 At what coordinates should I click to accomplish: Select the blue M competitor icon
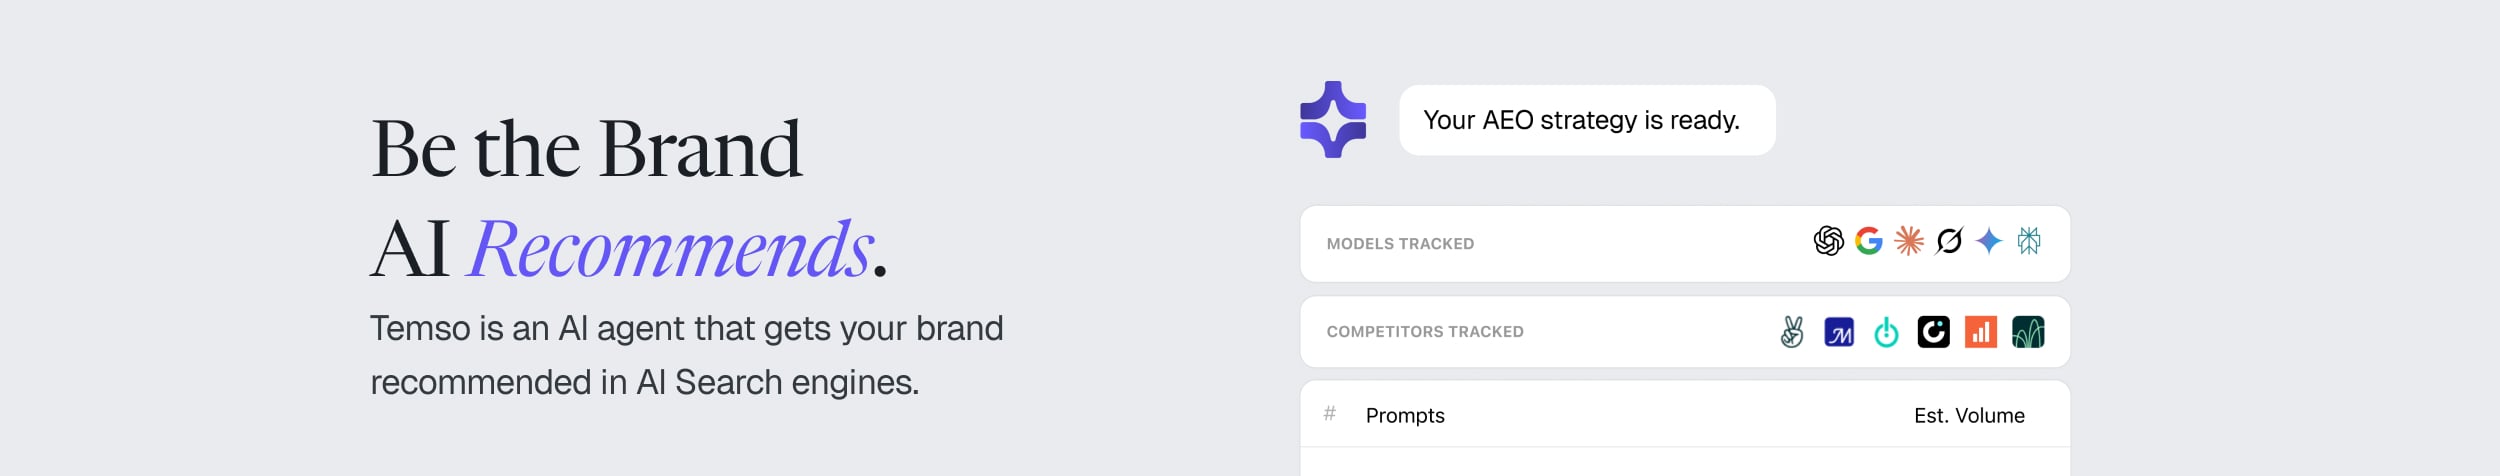(1839, 332)
